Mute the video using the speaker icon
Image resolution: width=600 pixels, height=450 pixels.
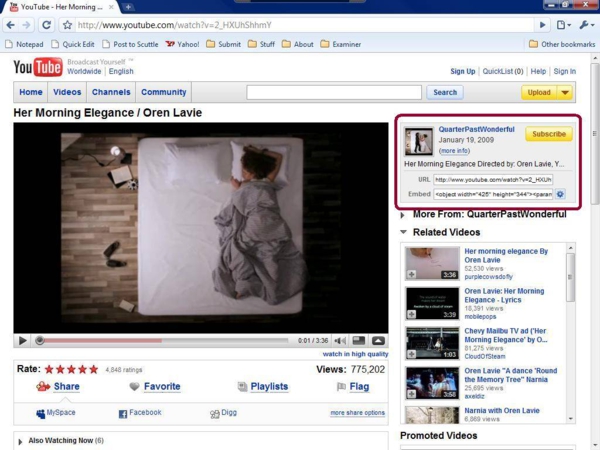click(x=340, y=341)
